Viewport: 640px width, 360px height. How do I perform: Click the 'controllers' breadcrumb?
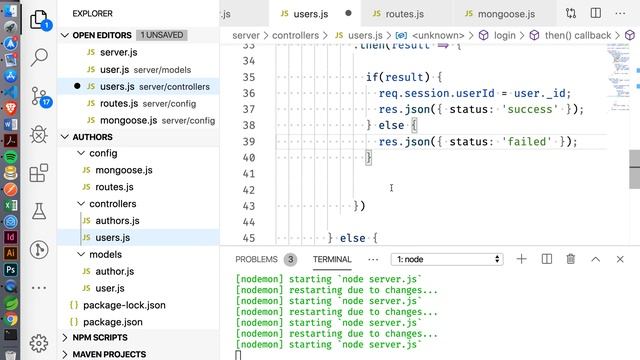[296, 36]
